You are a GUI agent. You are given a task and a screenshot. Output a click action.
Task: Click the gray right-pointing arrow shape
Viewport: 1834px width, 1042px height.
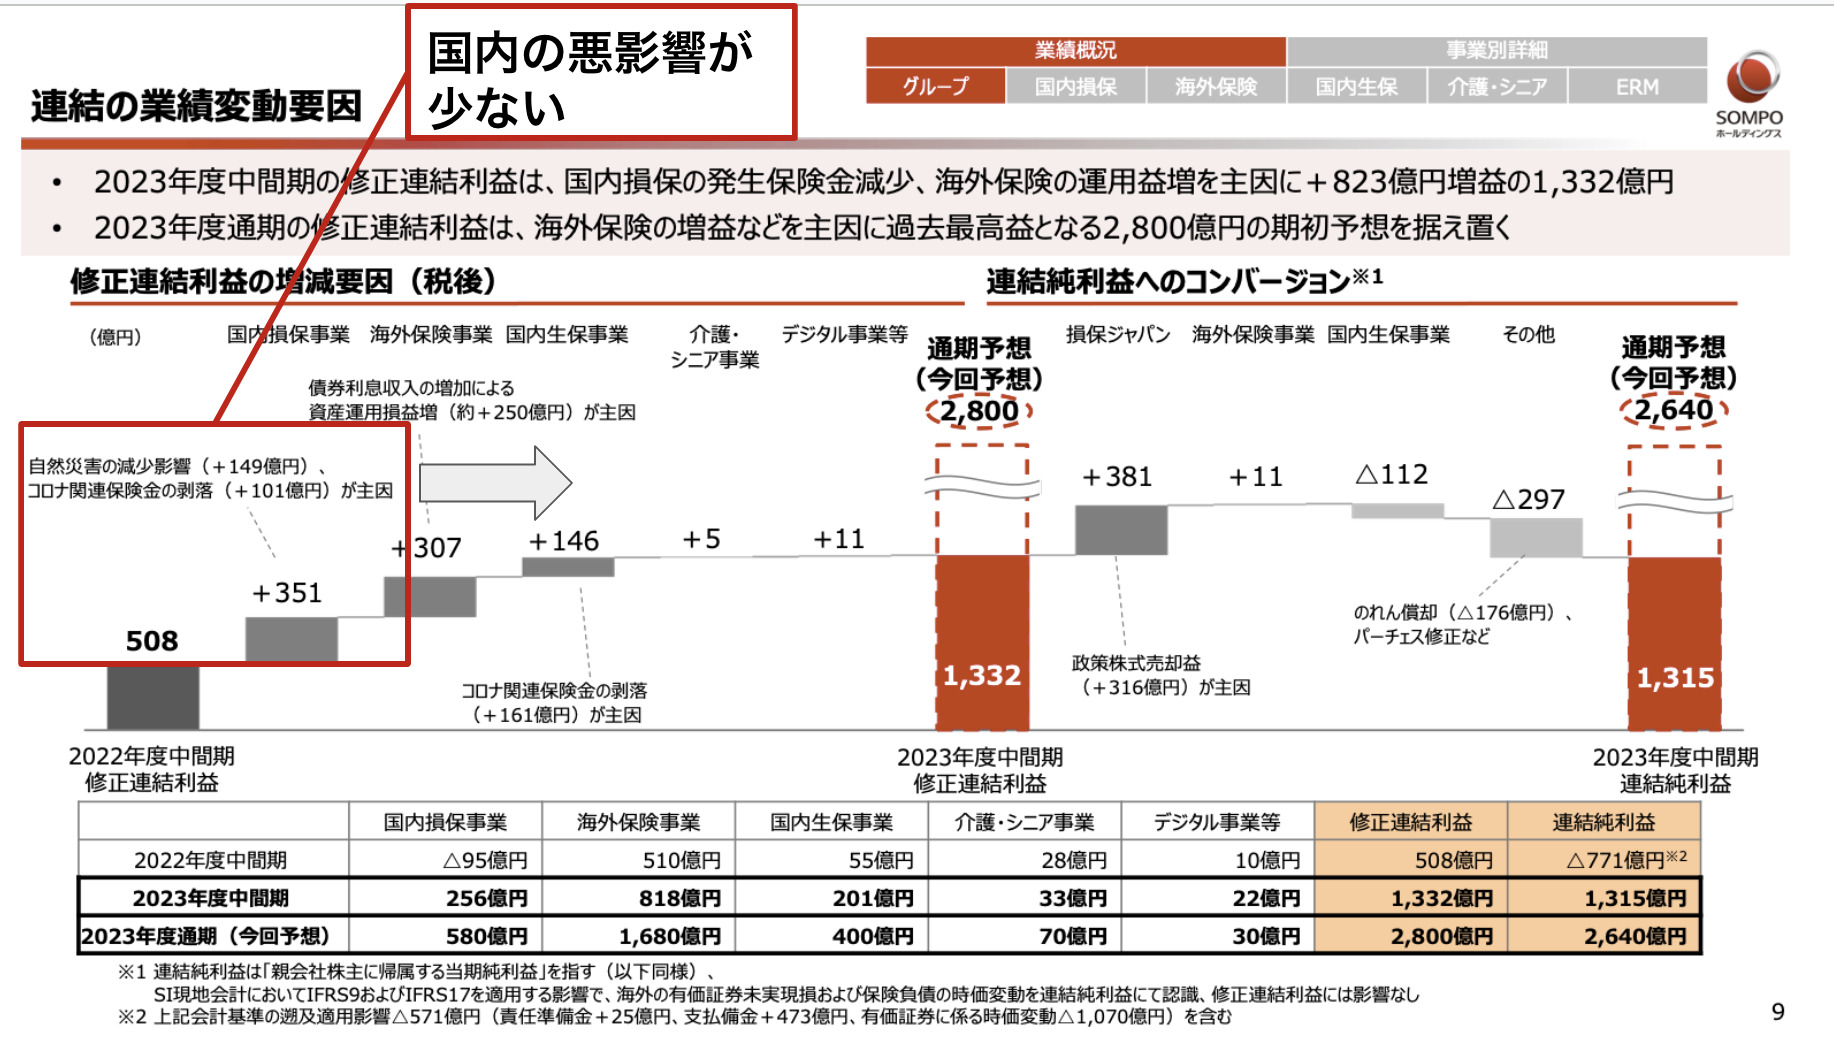pos(495,483)
